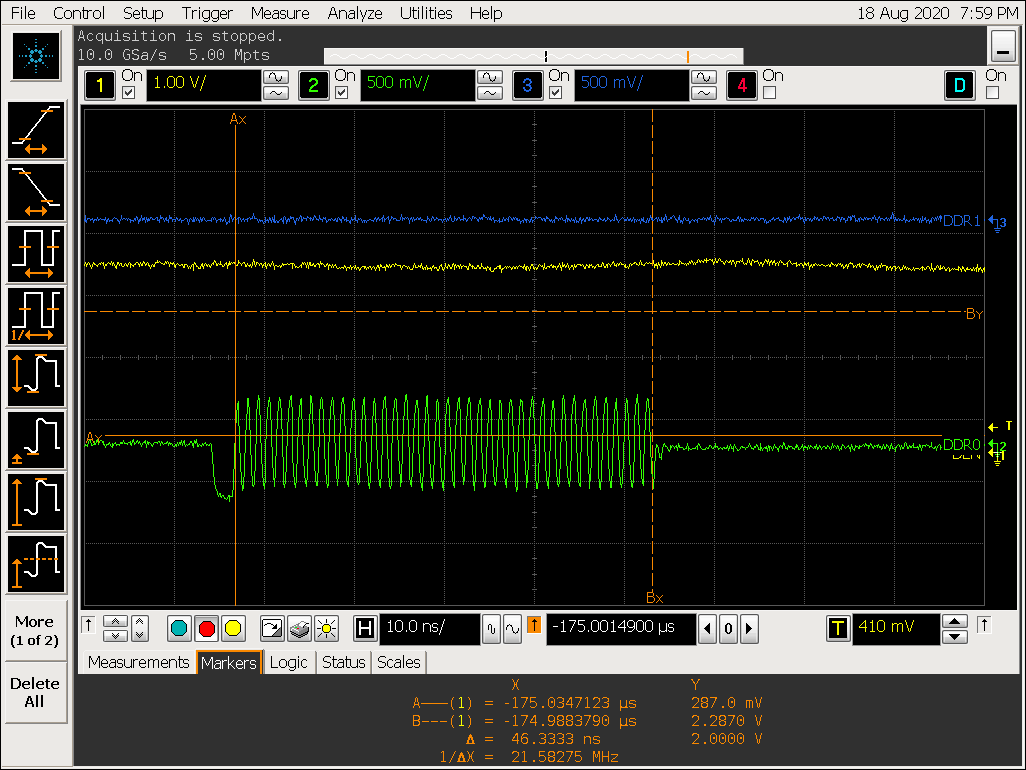This screenshot has height=770, width=1026.
Task: Click the timebase field 10.0 ns/
Action: tap(430, 629)
